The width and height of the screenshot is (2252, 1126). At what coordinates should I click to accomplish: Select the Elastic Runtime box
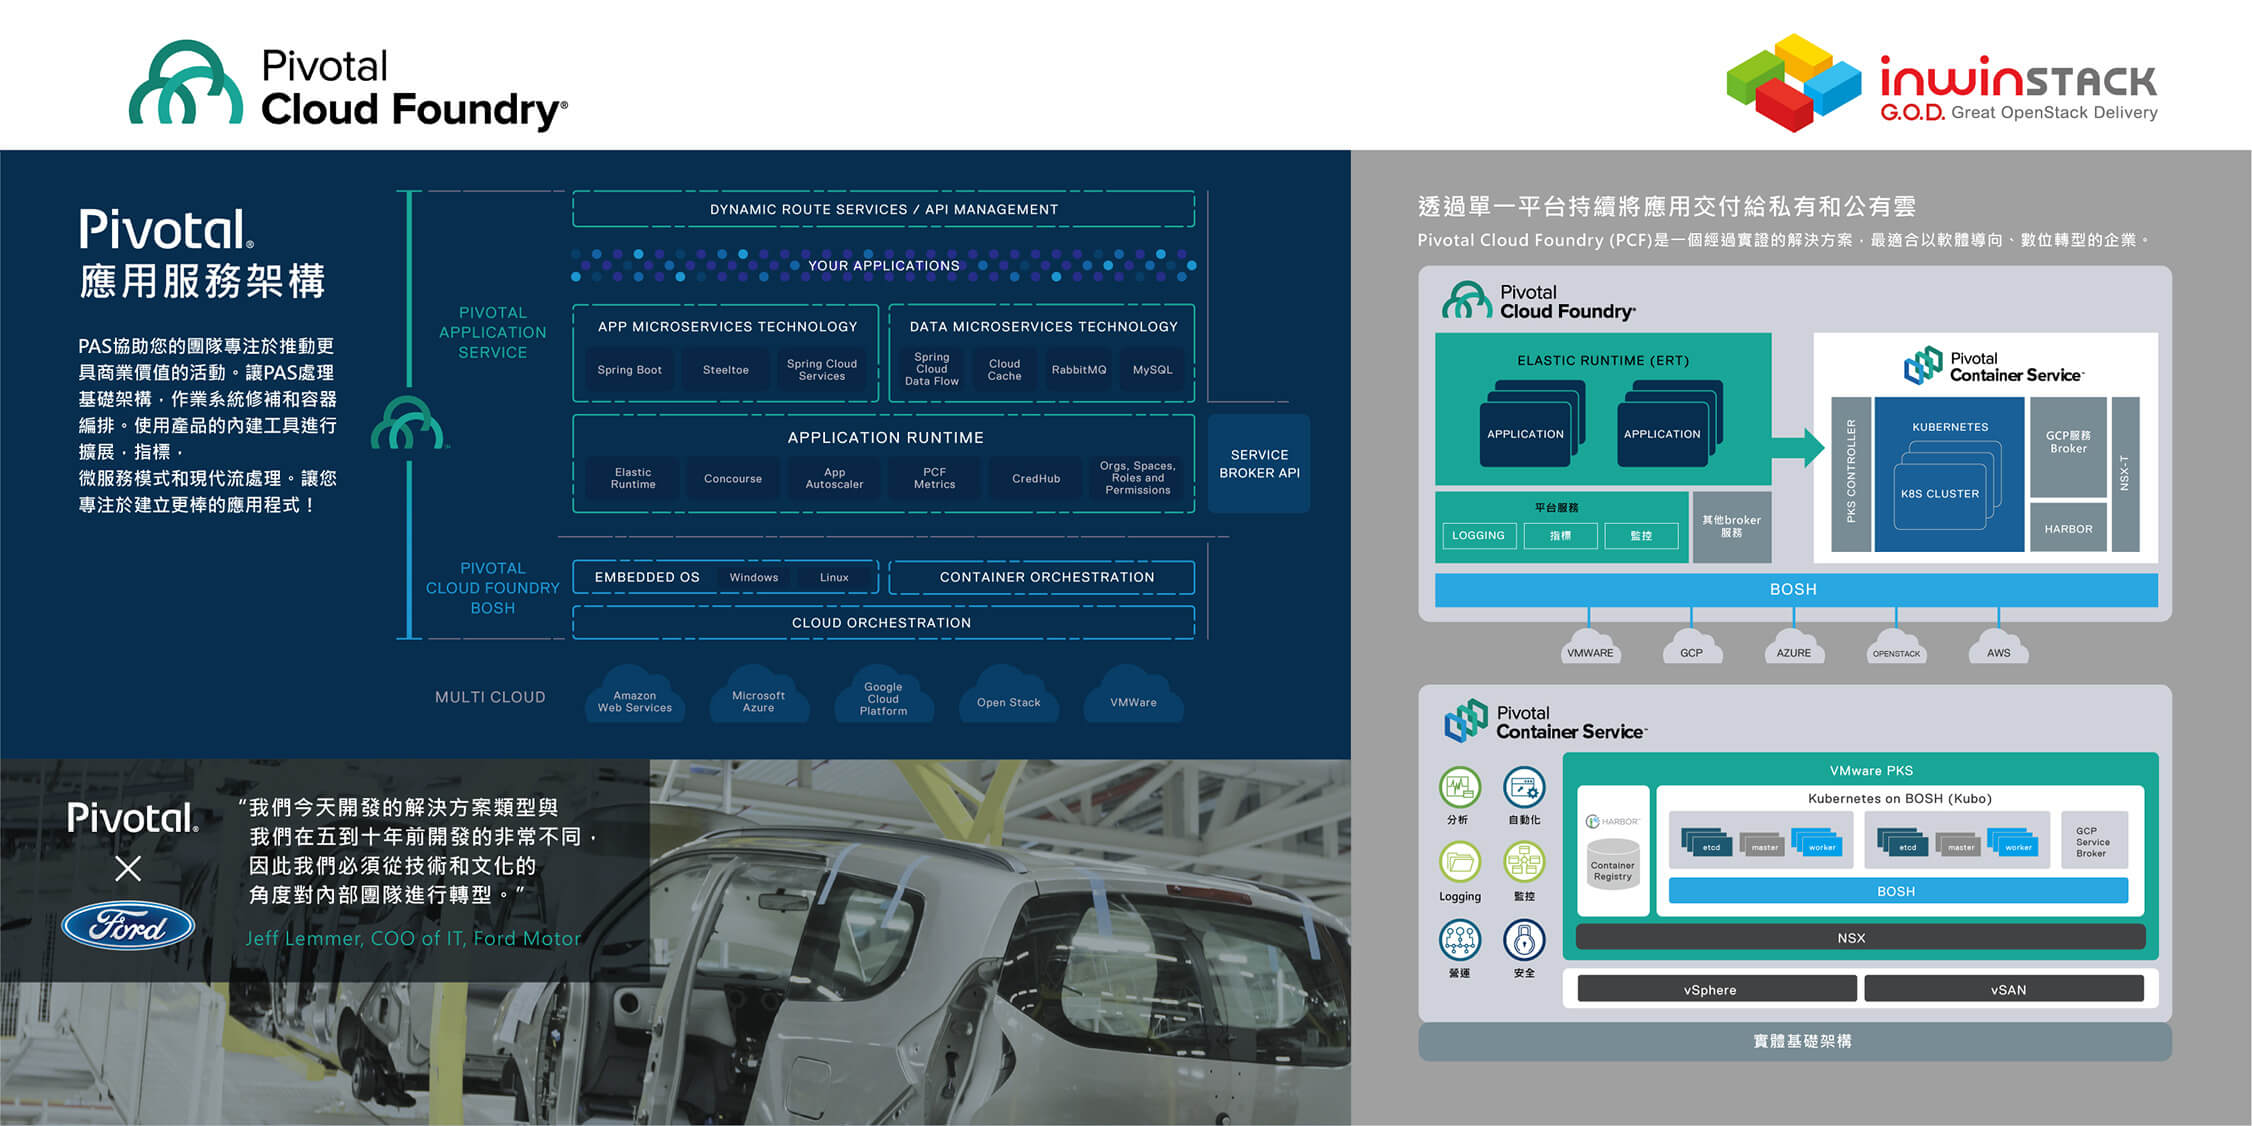tap(633, 478)
